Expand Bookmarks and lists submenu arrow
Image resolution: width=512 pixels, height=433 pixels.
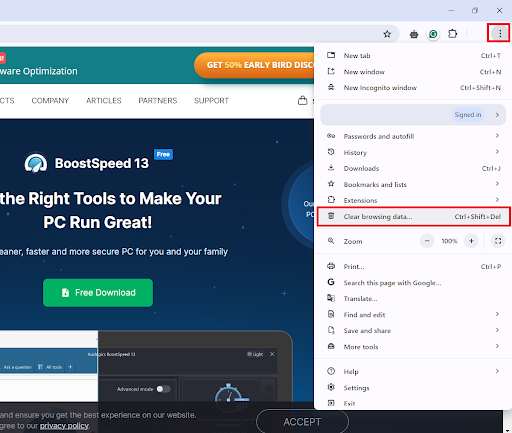click(497, 184)
